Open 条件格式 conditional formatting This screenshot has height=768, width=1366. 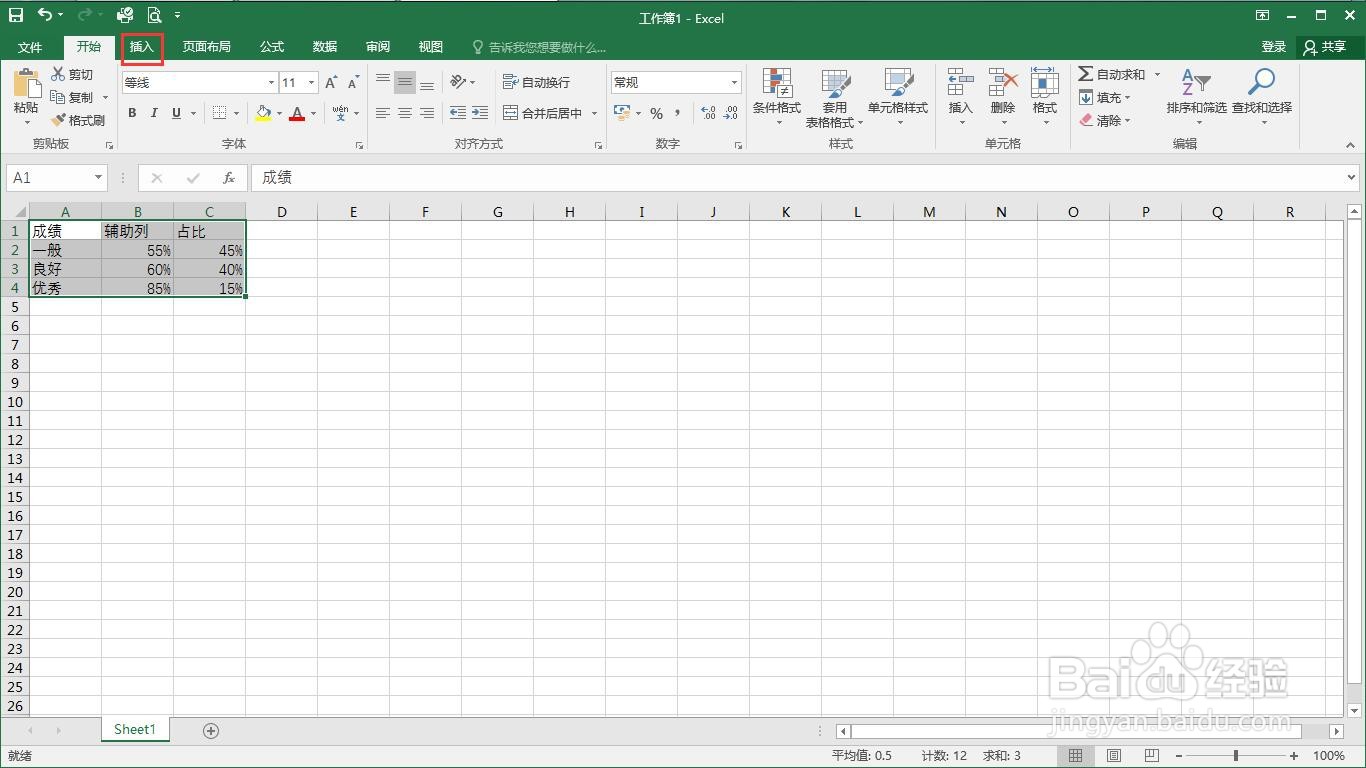777,97
